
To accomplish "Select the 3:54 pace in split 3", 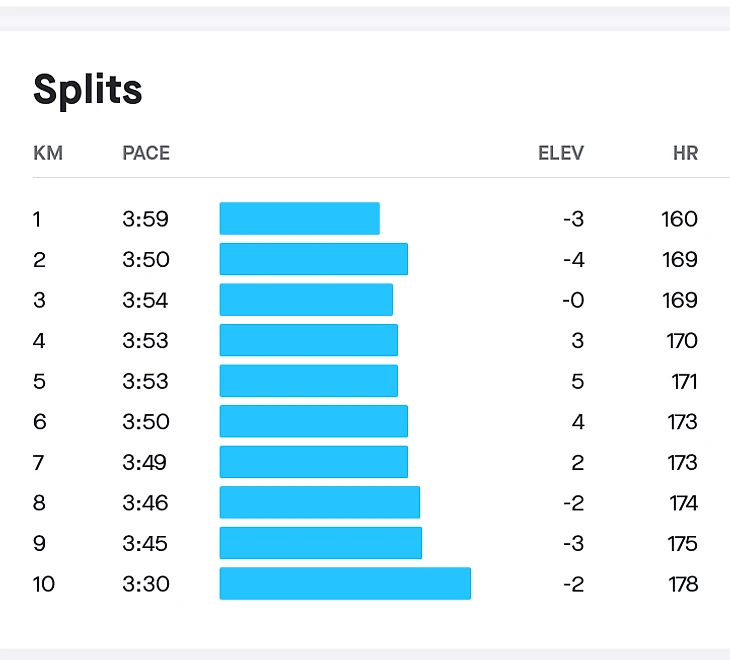I will pyautogui.click(x=146, y=300).
